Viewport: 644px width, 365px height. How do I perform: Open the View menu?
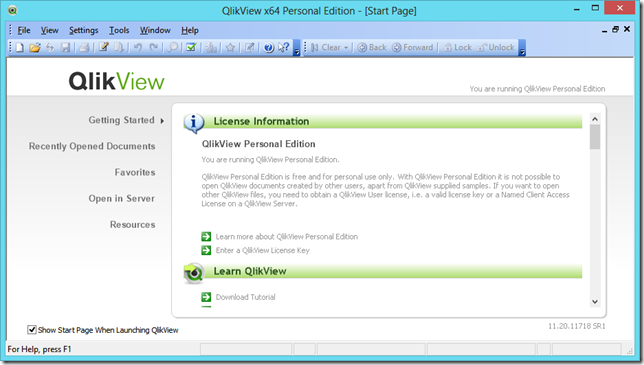[x=49, y=30]
